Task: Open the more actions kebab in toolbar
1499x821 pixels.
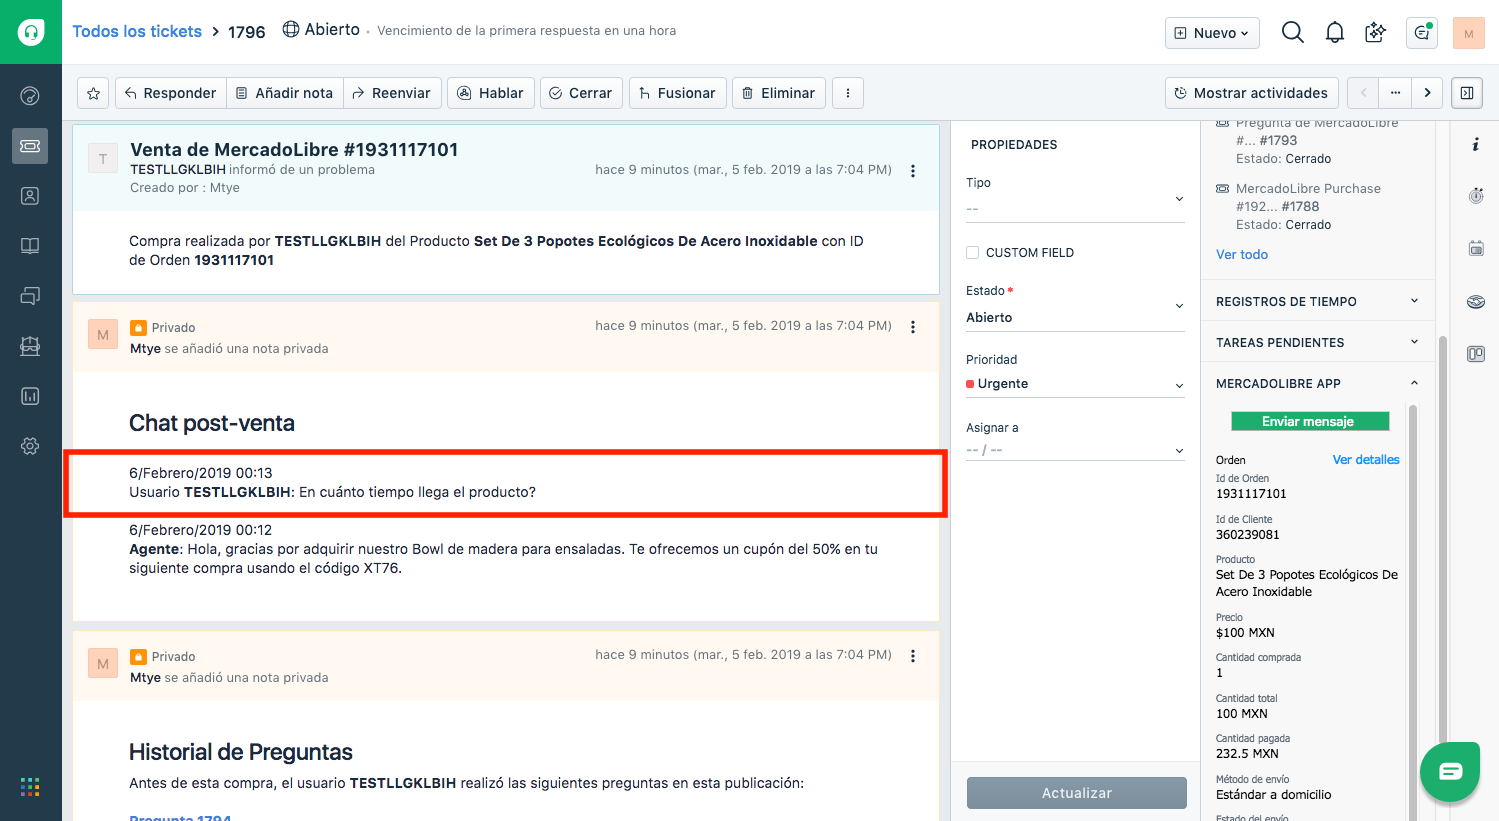Action: (x=848, y=93)
